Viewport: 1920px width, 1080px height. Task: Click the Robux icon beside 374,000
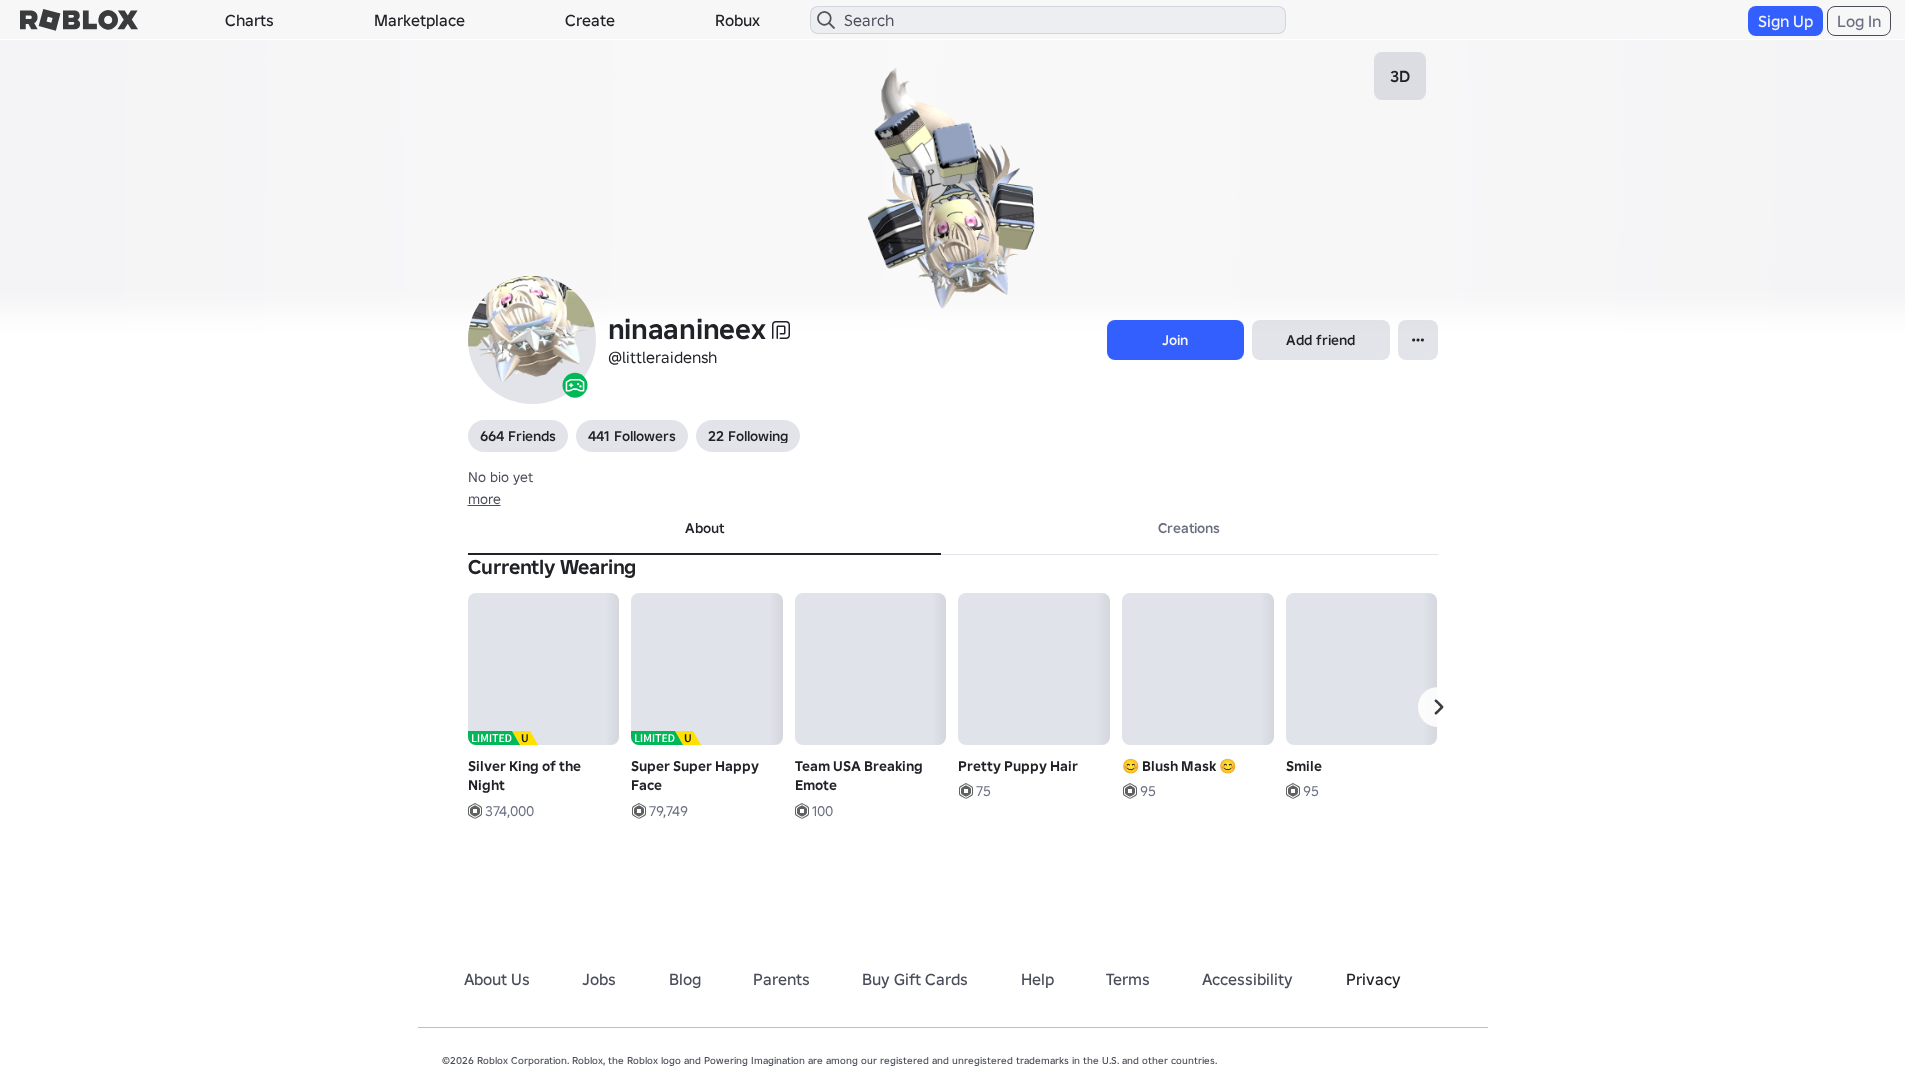coord(475,811)
